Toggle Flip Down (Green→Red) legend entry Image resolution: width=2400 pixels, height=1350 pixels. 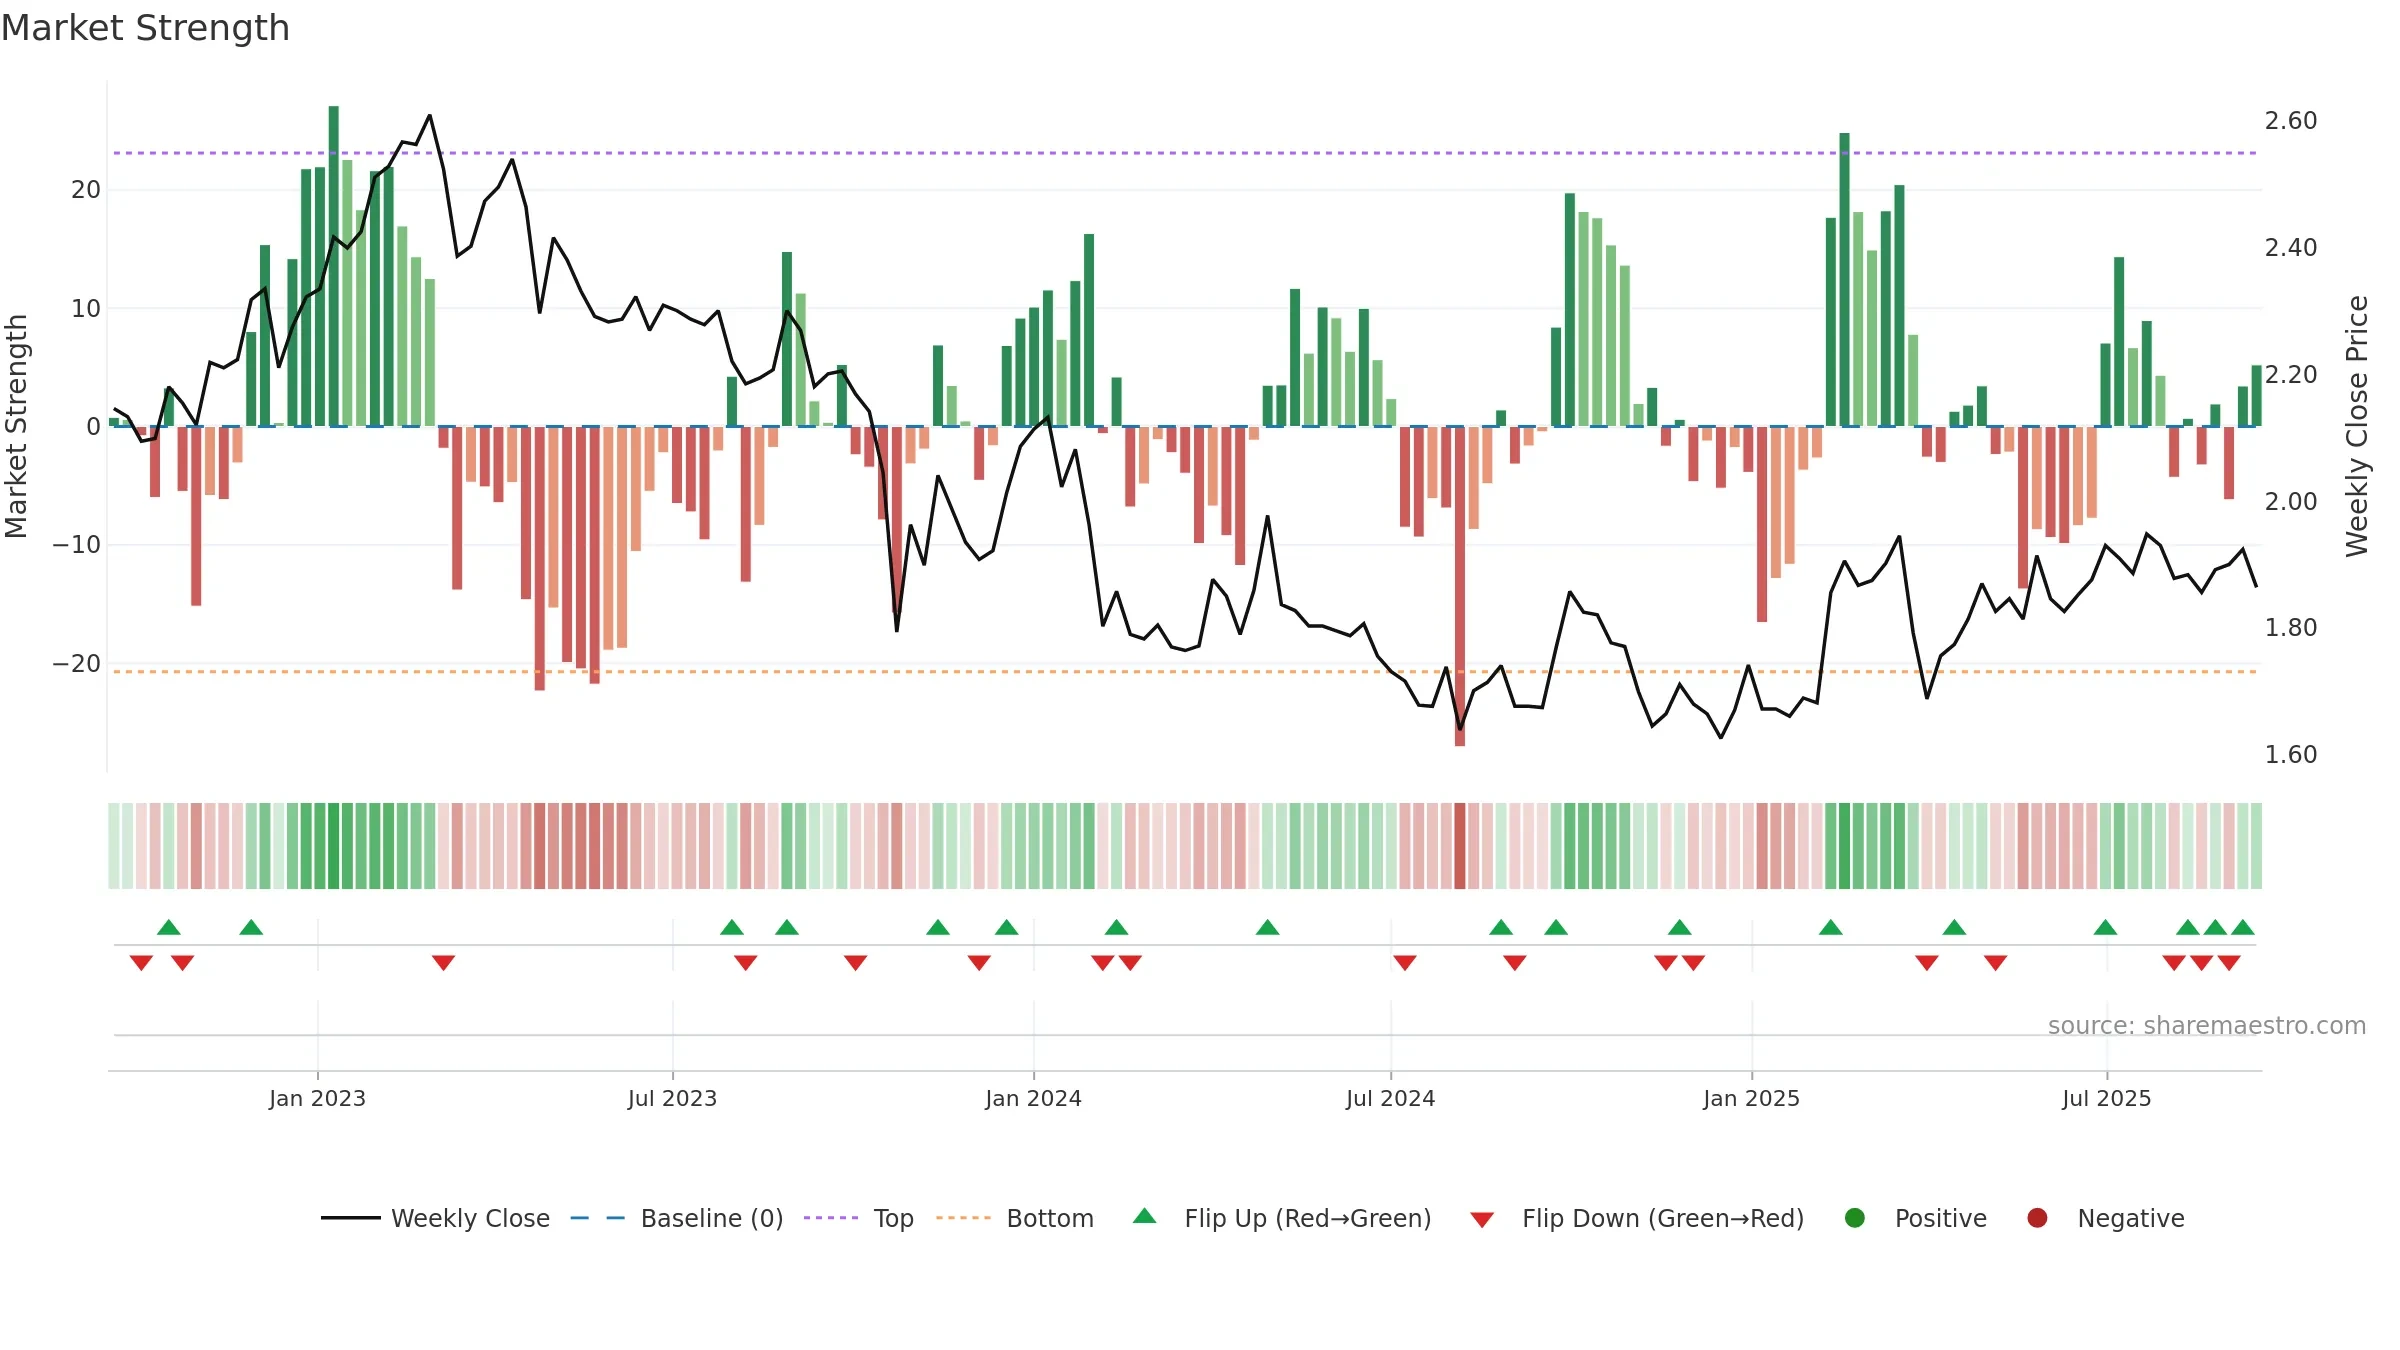[1637, 1218]
